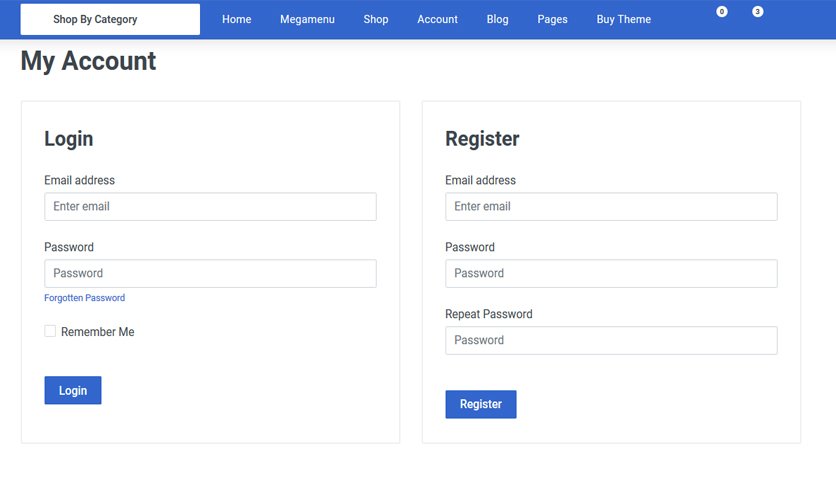Screen dimensions: 836x484
Task: Go to the Home menu item
Action: pos(237,19)
